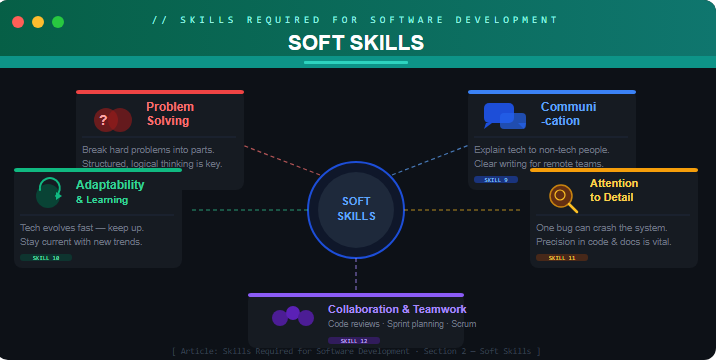Click the Collaboration & Teamwork title
The image size is (718, 362).
click(397, 309)
